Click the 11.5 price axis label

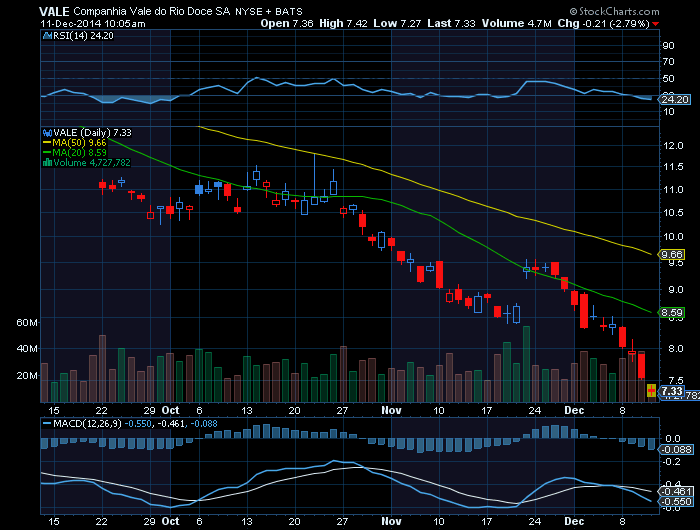[673, 167]
